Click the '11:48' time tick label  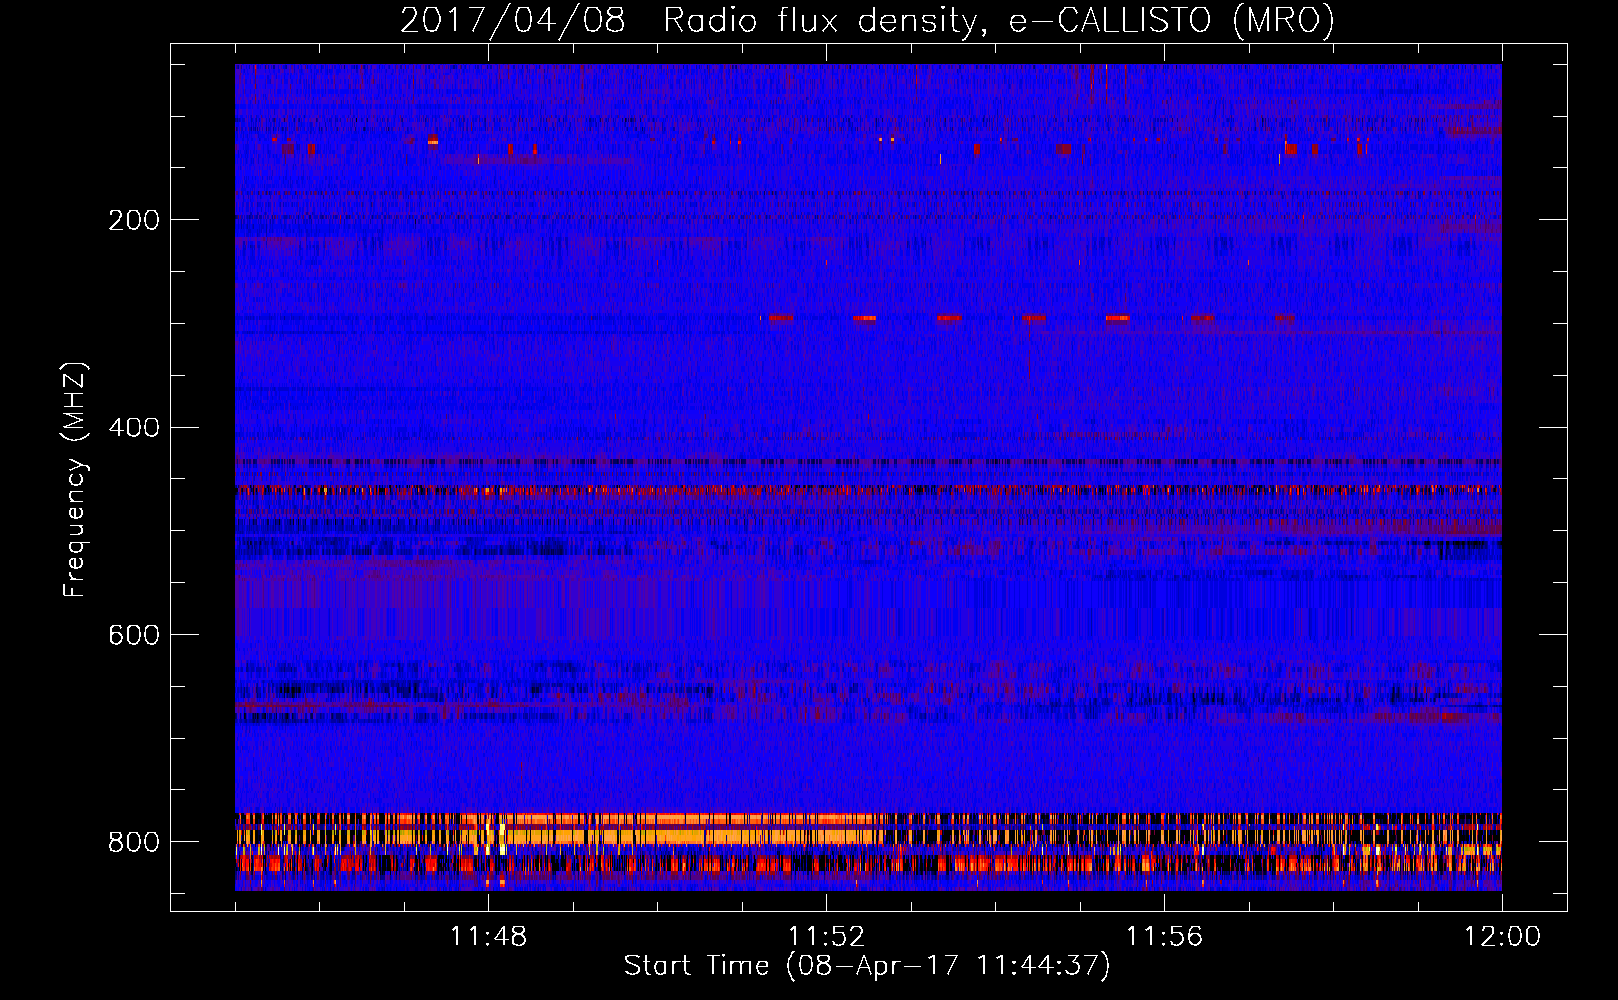click(488, 937)
